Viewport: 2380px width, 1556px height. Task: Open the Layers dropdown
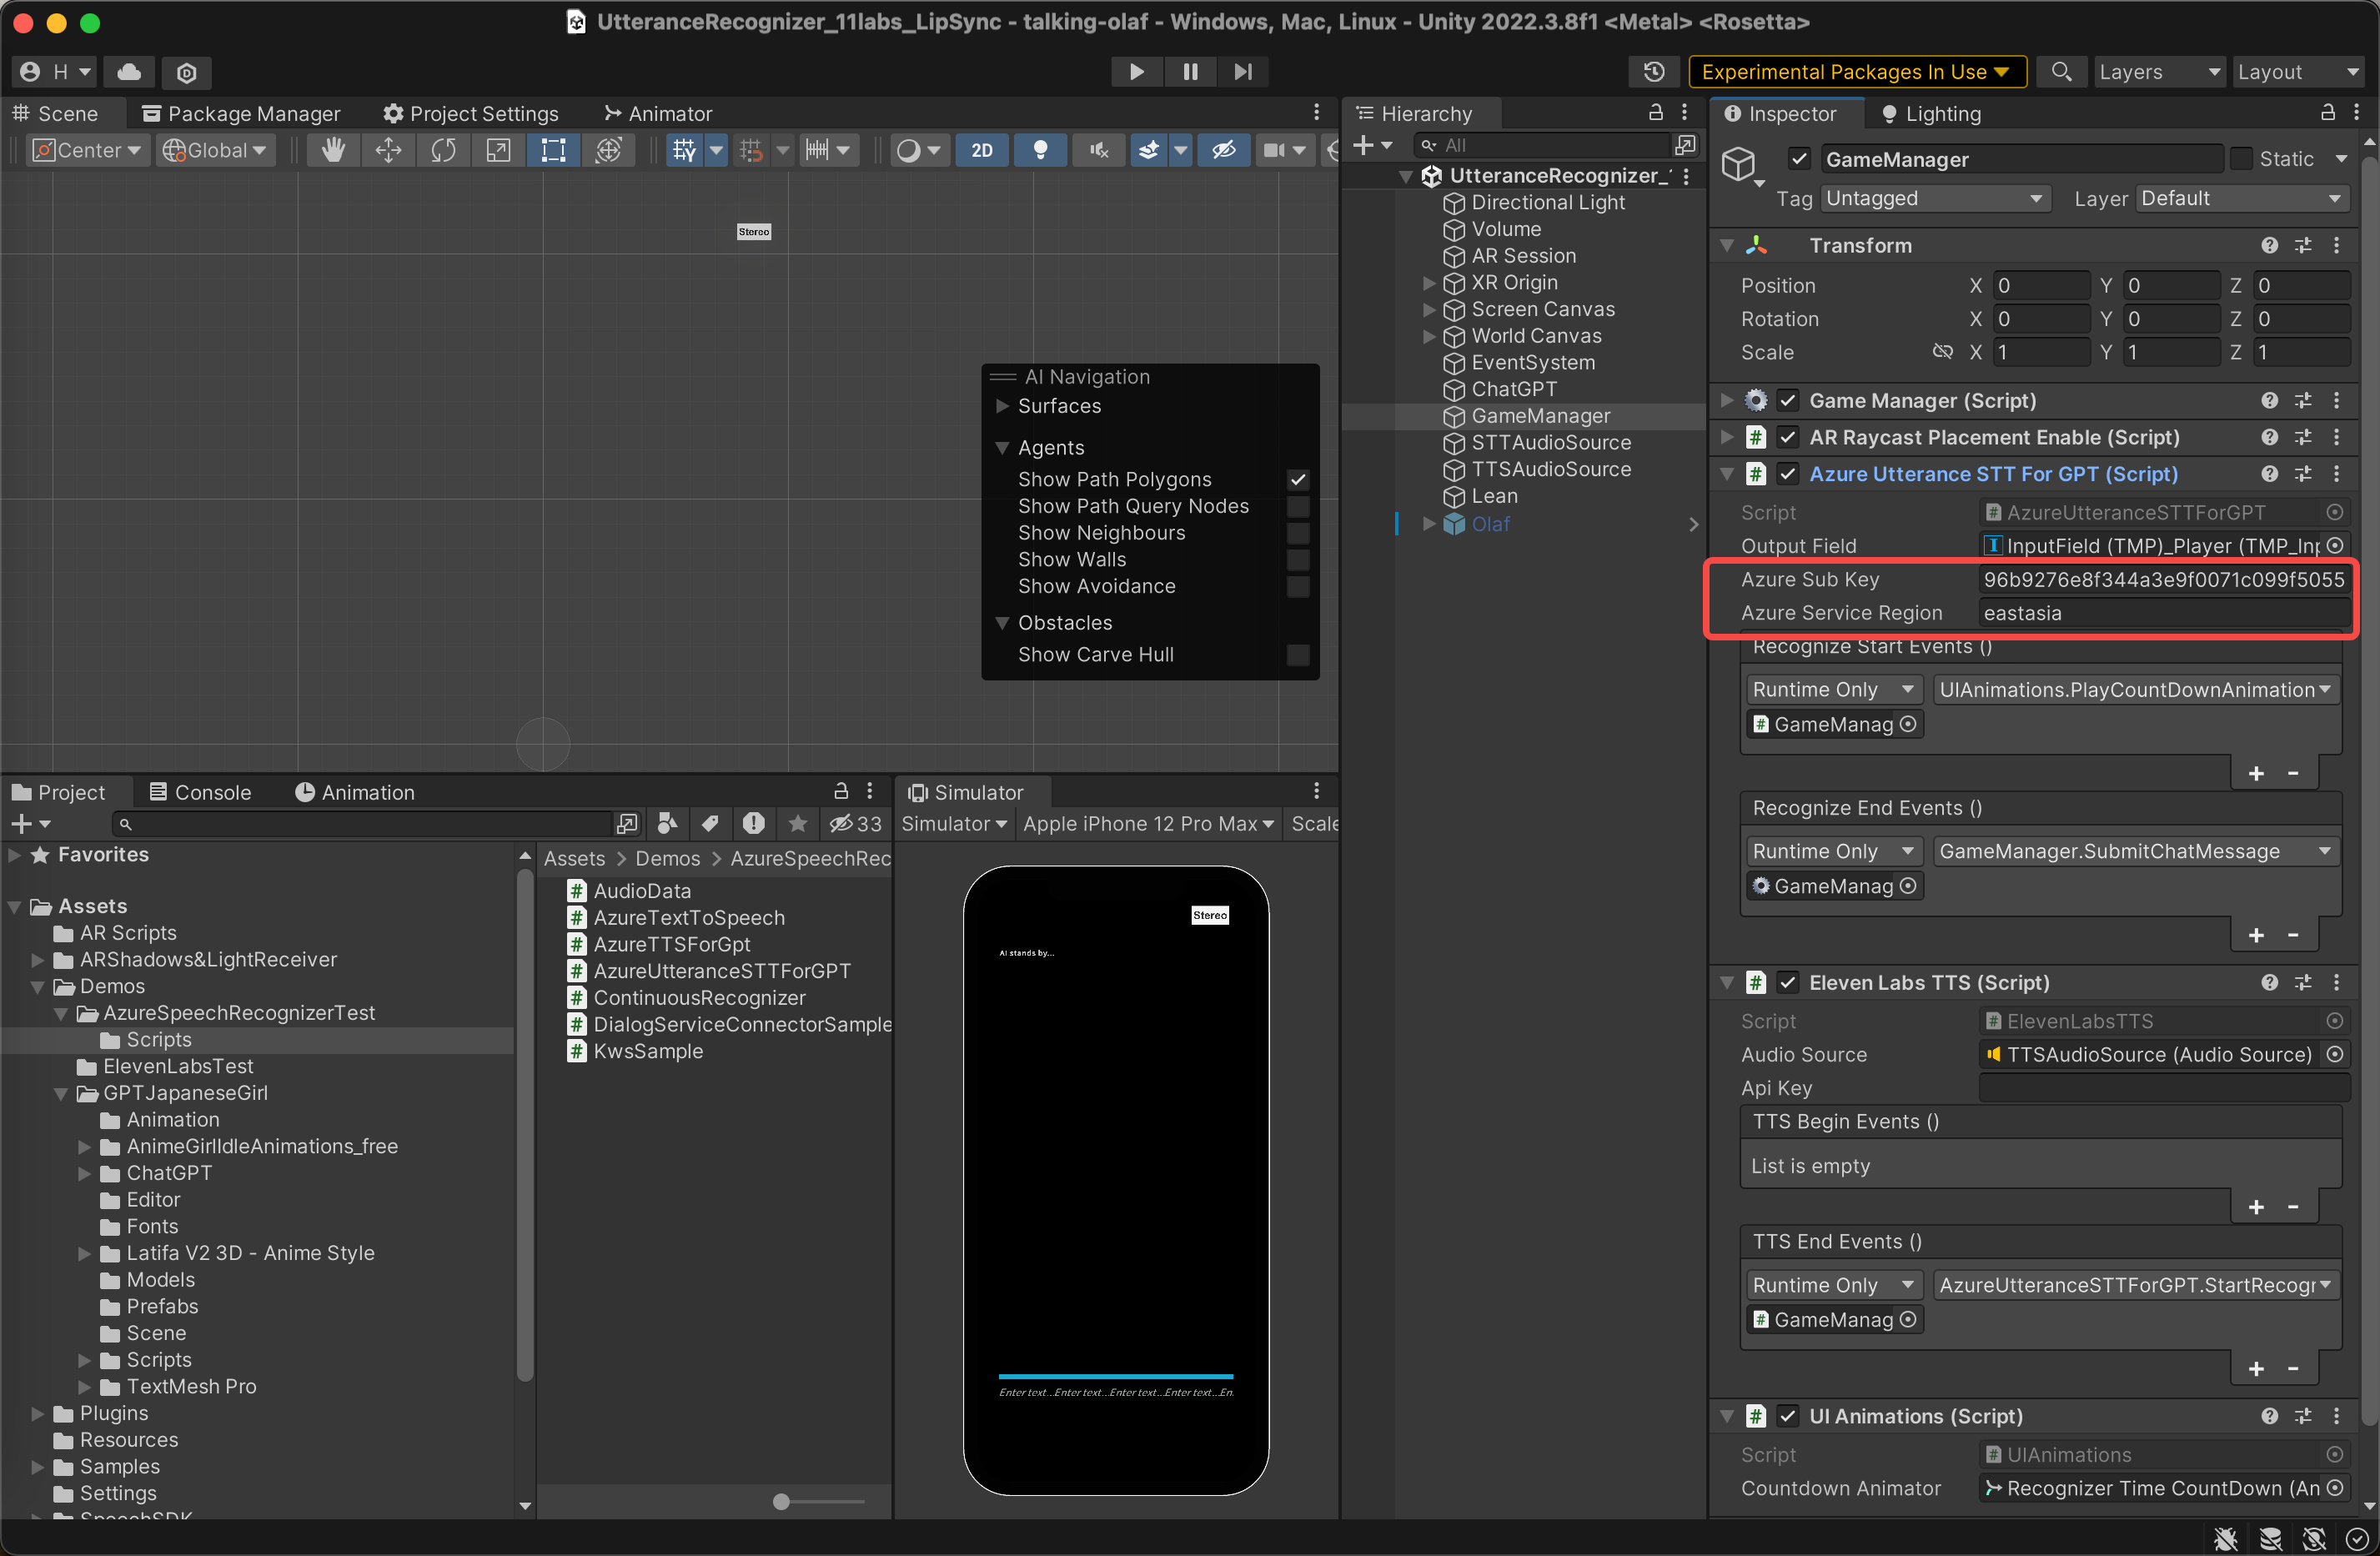pyautogui.click(x=2158, y=72)
